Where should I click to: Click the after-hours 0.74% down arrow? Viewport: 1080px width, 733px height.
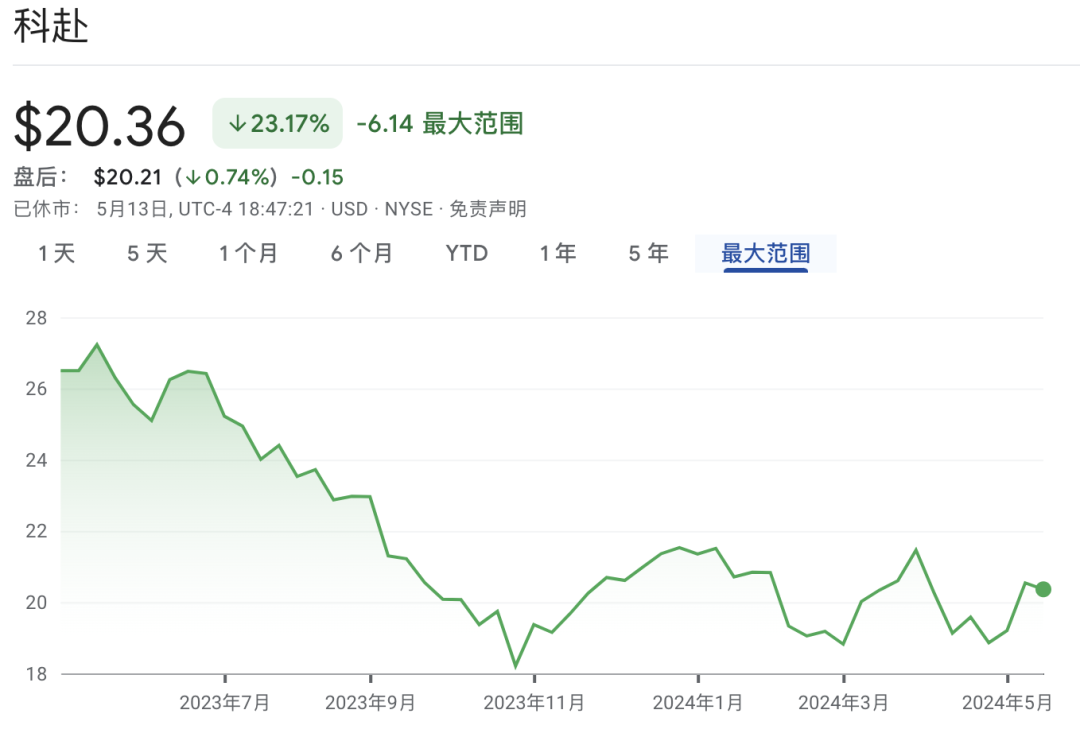194,178
